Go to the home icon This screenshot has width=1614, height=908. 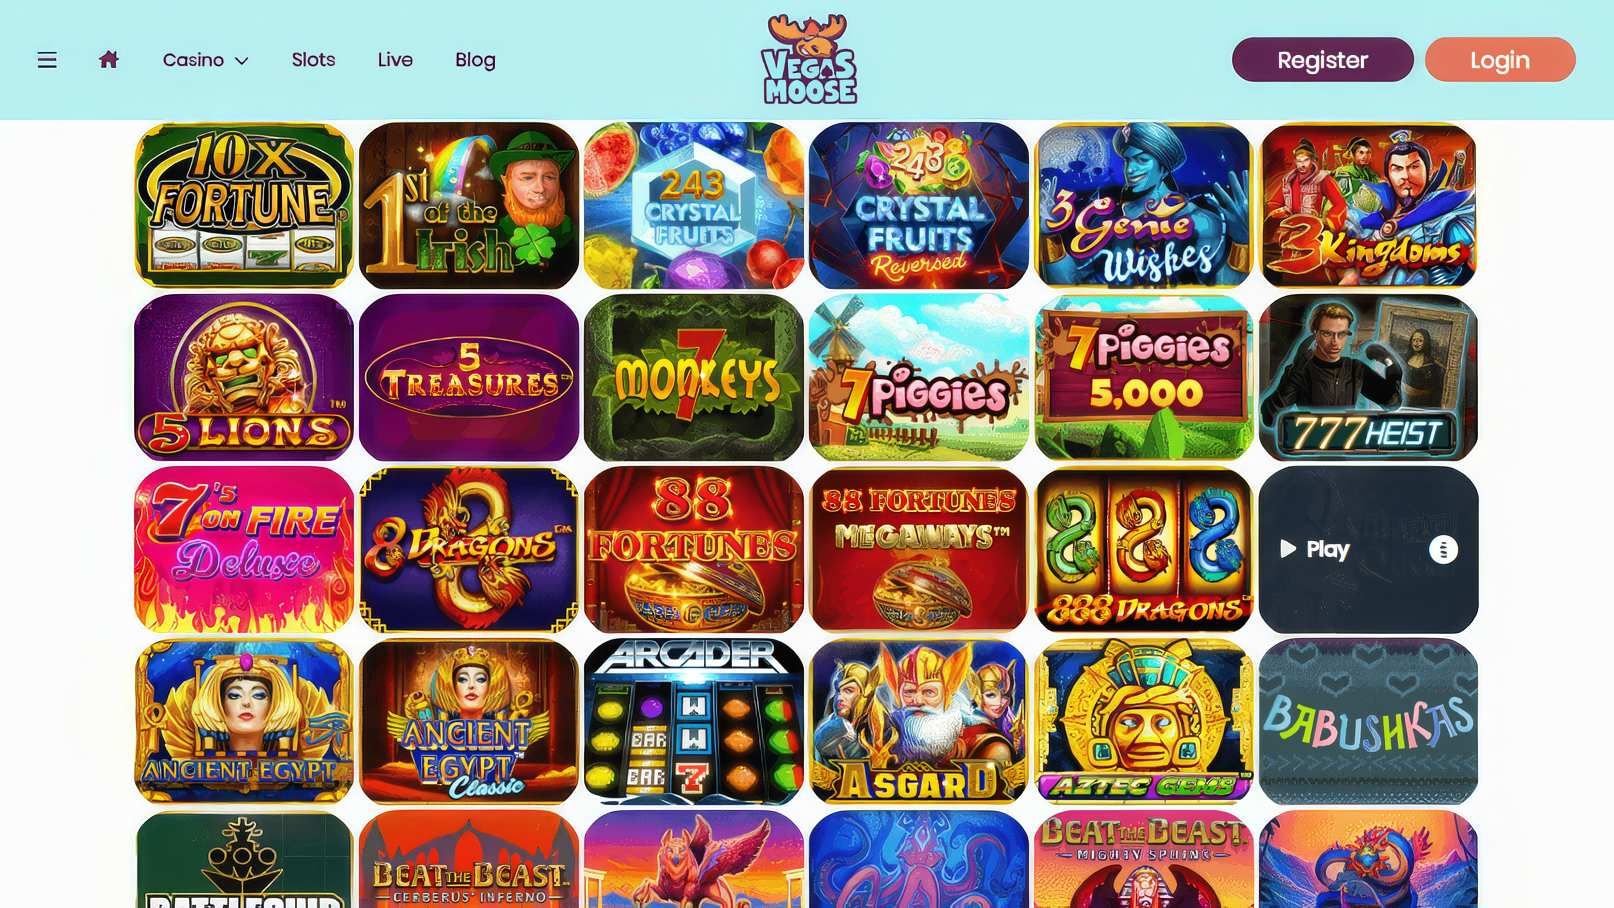tap(109, 60)
